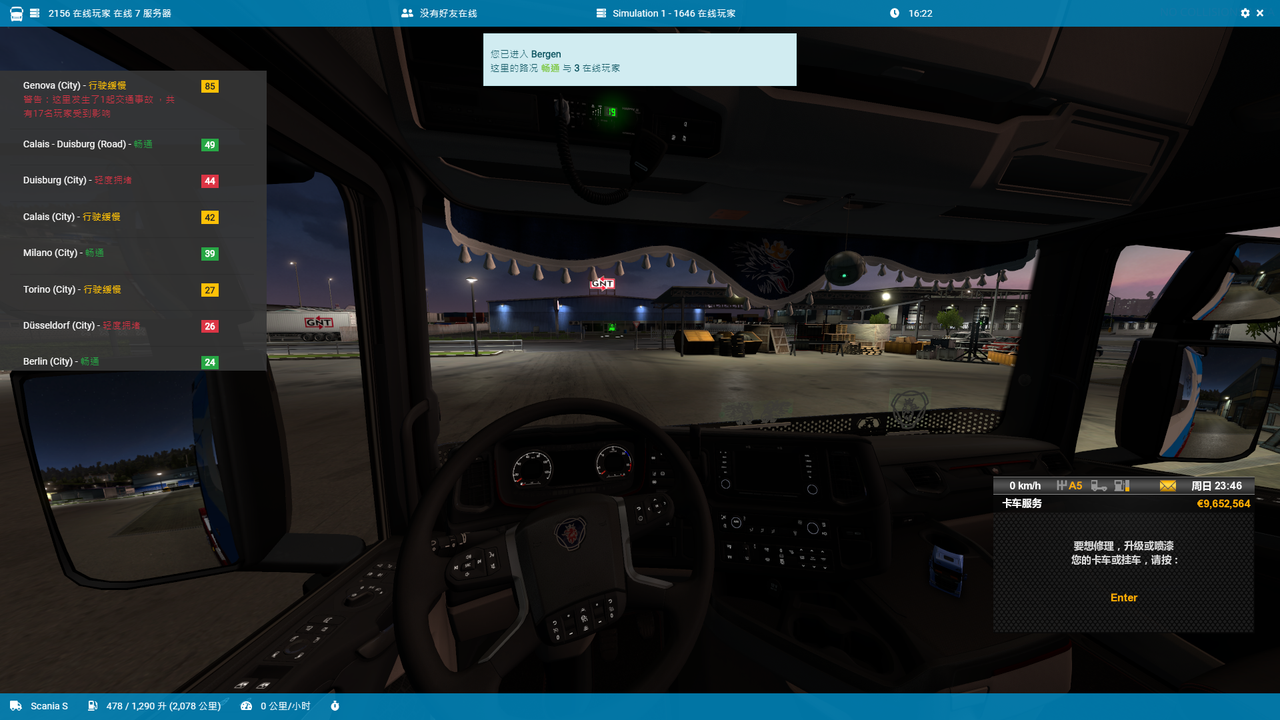Click the red 44 traffic badge
Image resolution: width=1280 pixels, height=720 pixels.
210,181
